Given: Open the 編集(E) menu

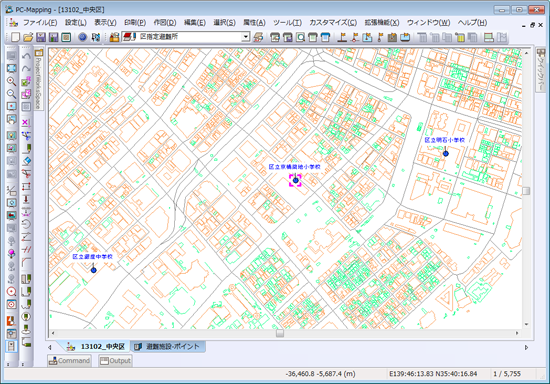Looking at the screenshot, I should [195, 23].
